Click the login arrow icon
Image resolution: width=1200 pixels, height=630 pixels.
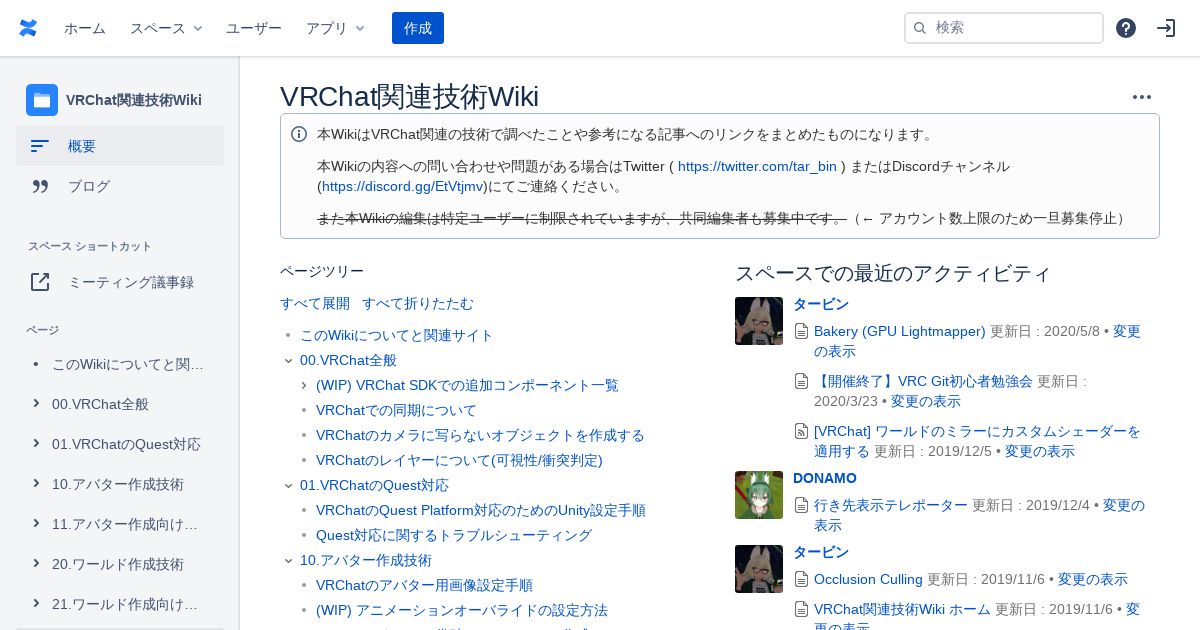click(1166, 28)
